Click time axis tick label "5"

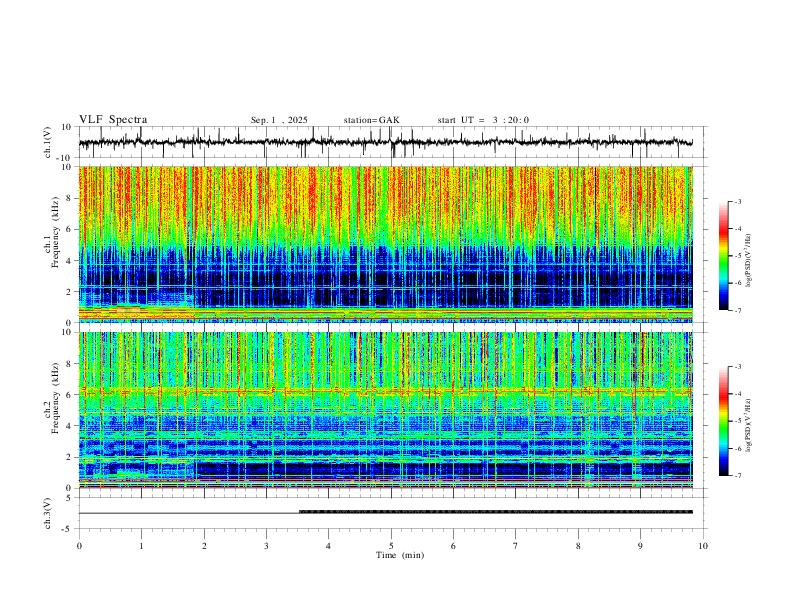point(391,546)
